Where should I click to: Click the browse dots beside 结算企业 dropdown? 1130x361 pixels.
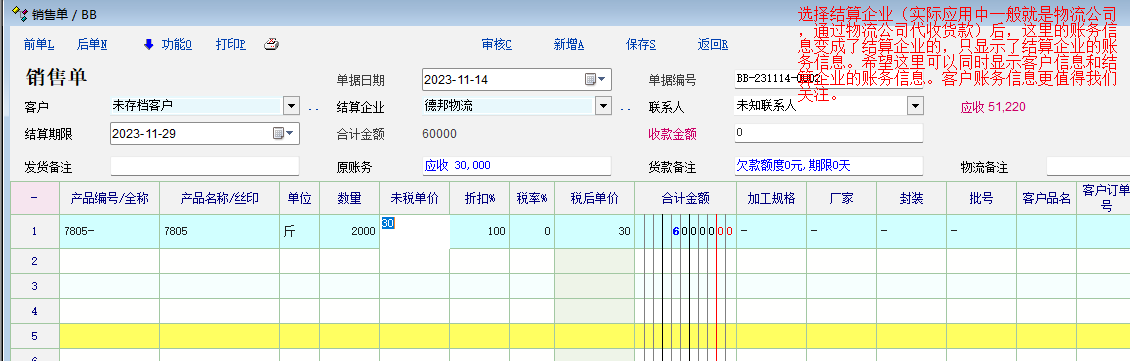coord(625,109)
